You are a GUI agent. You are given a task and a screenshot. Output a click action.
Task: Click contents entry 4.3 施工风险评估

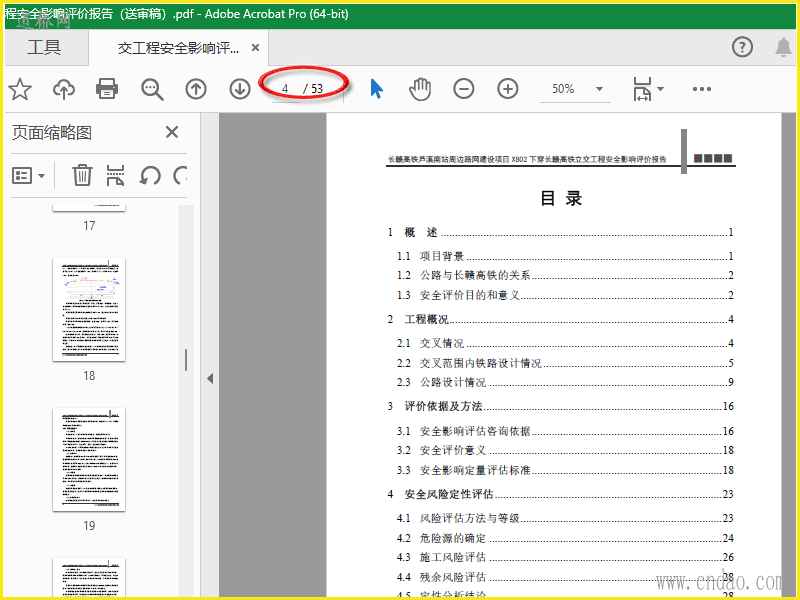565,557
